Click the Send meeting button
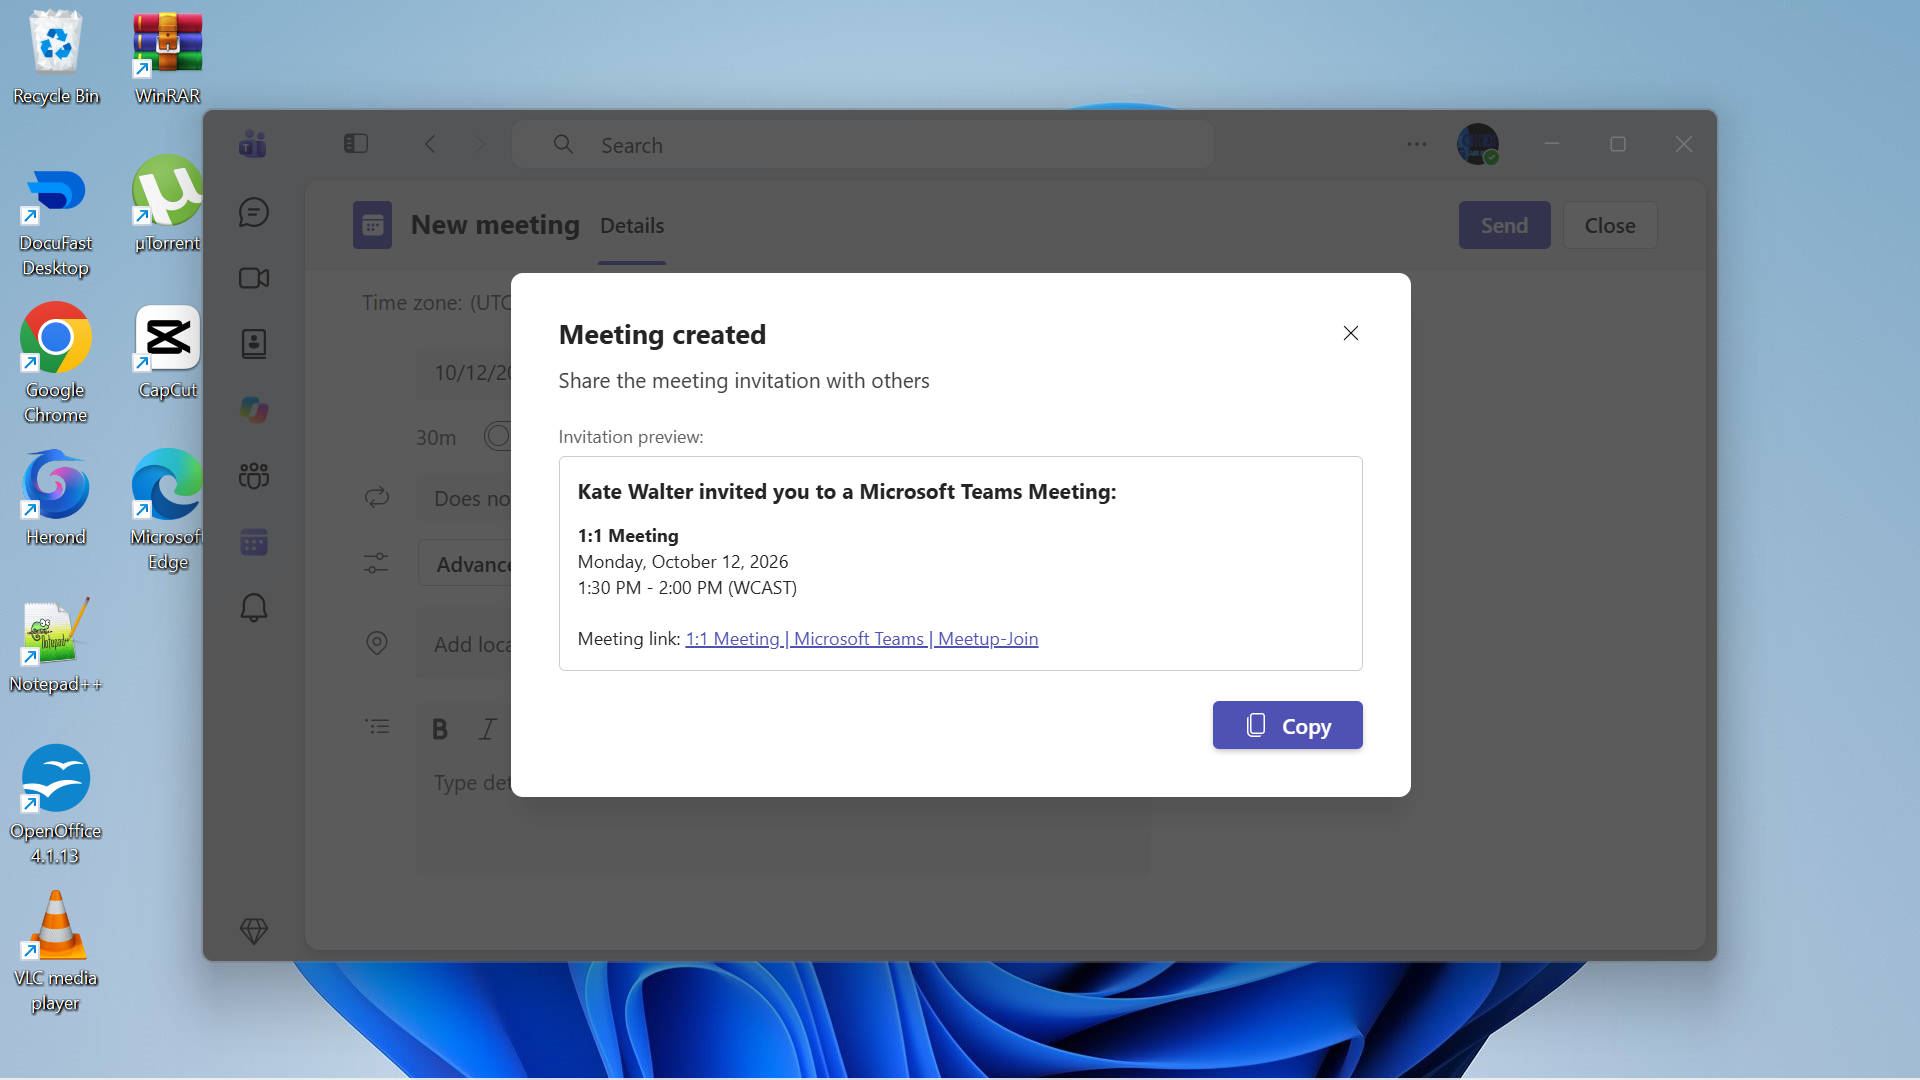Viewport: 1920px width, 1080px height. coord(1504,225)
